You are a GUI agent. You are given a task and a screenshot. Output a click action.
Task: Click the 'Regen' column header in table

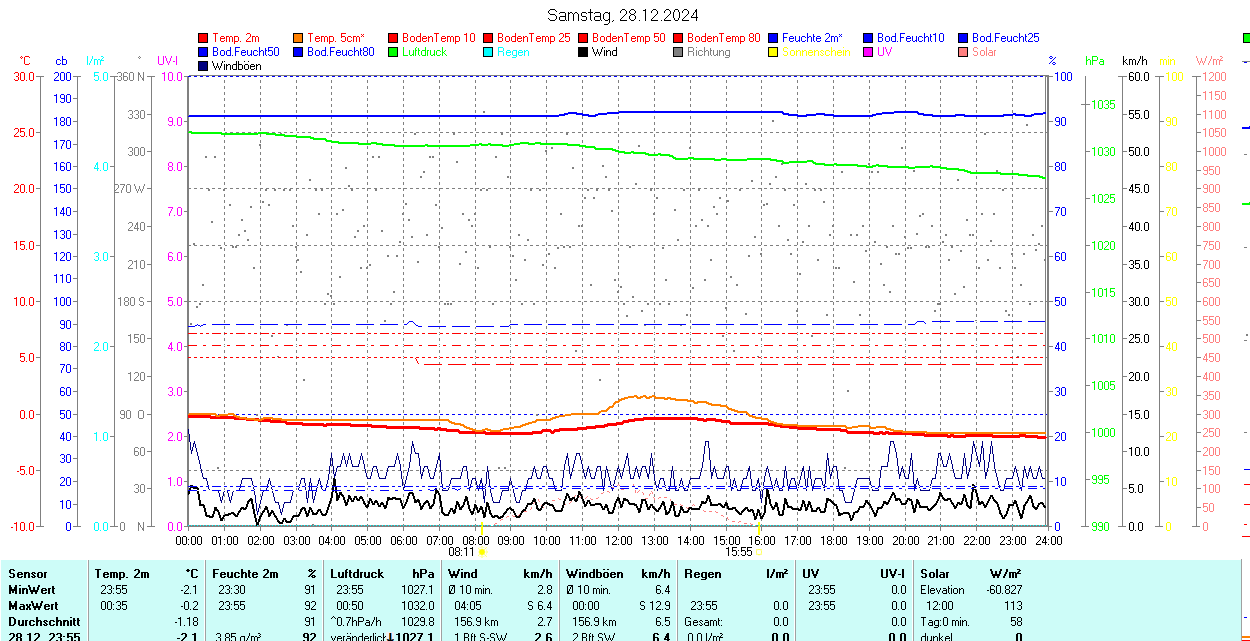703,574
